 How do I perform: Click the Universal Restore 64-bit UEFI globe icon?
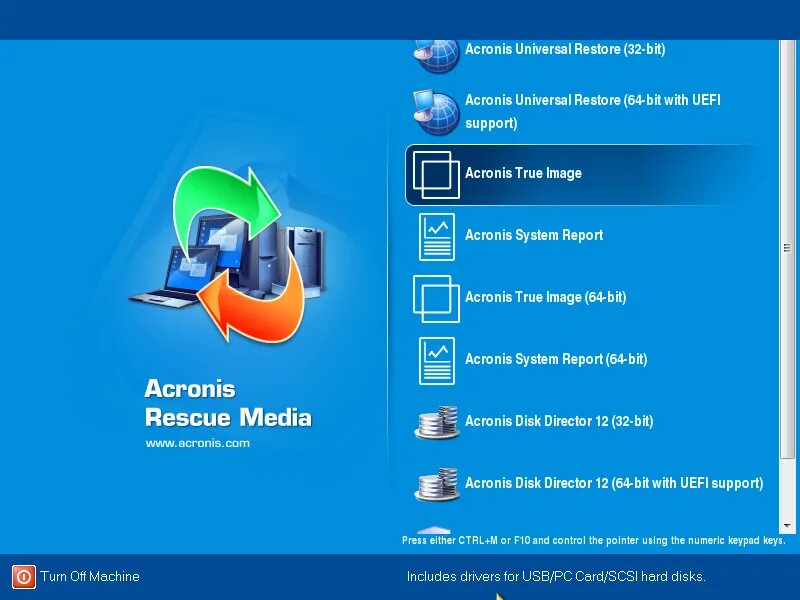pos(437,112)
